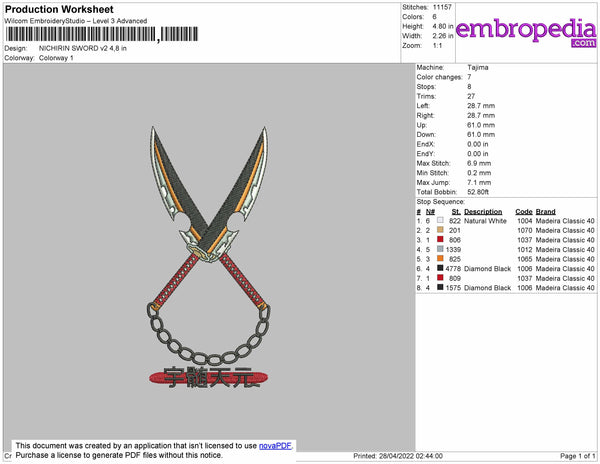Image resolution: width=600 pixels, height=464 pixels.
Task: Click the tan swatch beside stitch count 201
Action: (440, 230)
